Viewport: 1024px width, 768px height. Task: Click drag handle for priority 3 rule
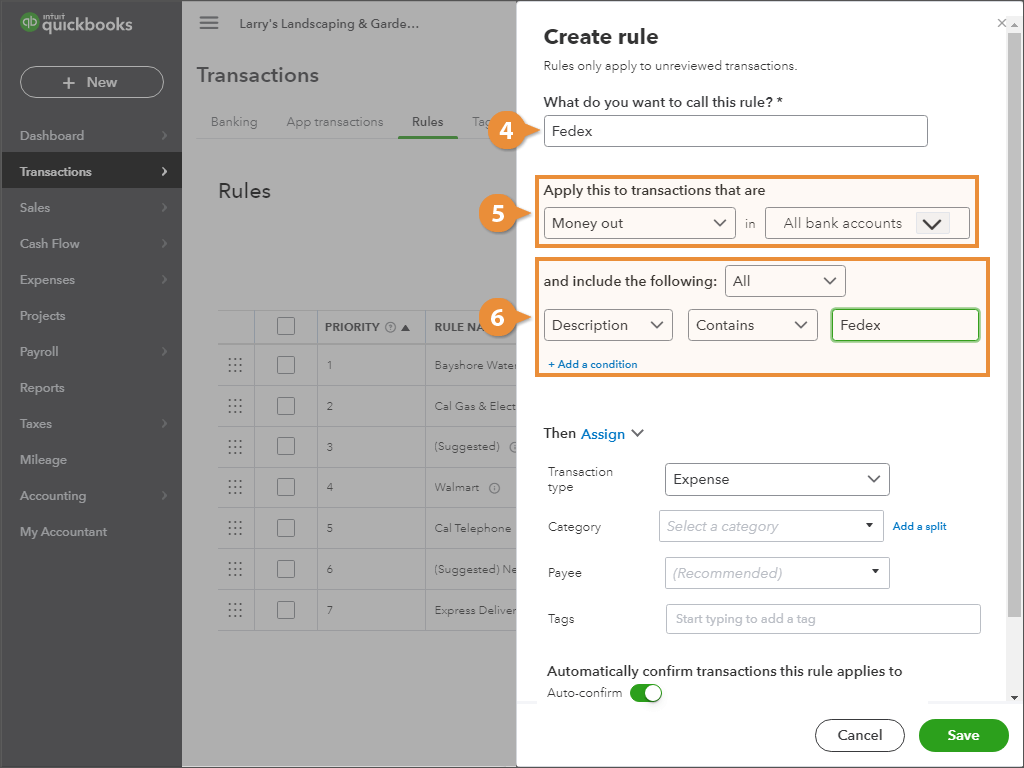[235, 447]
